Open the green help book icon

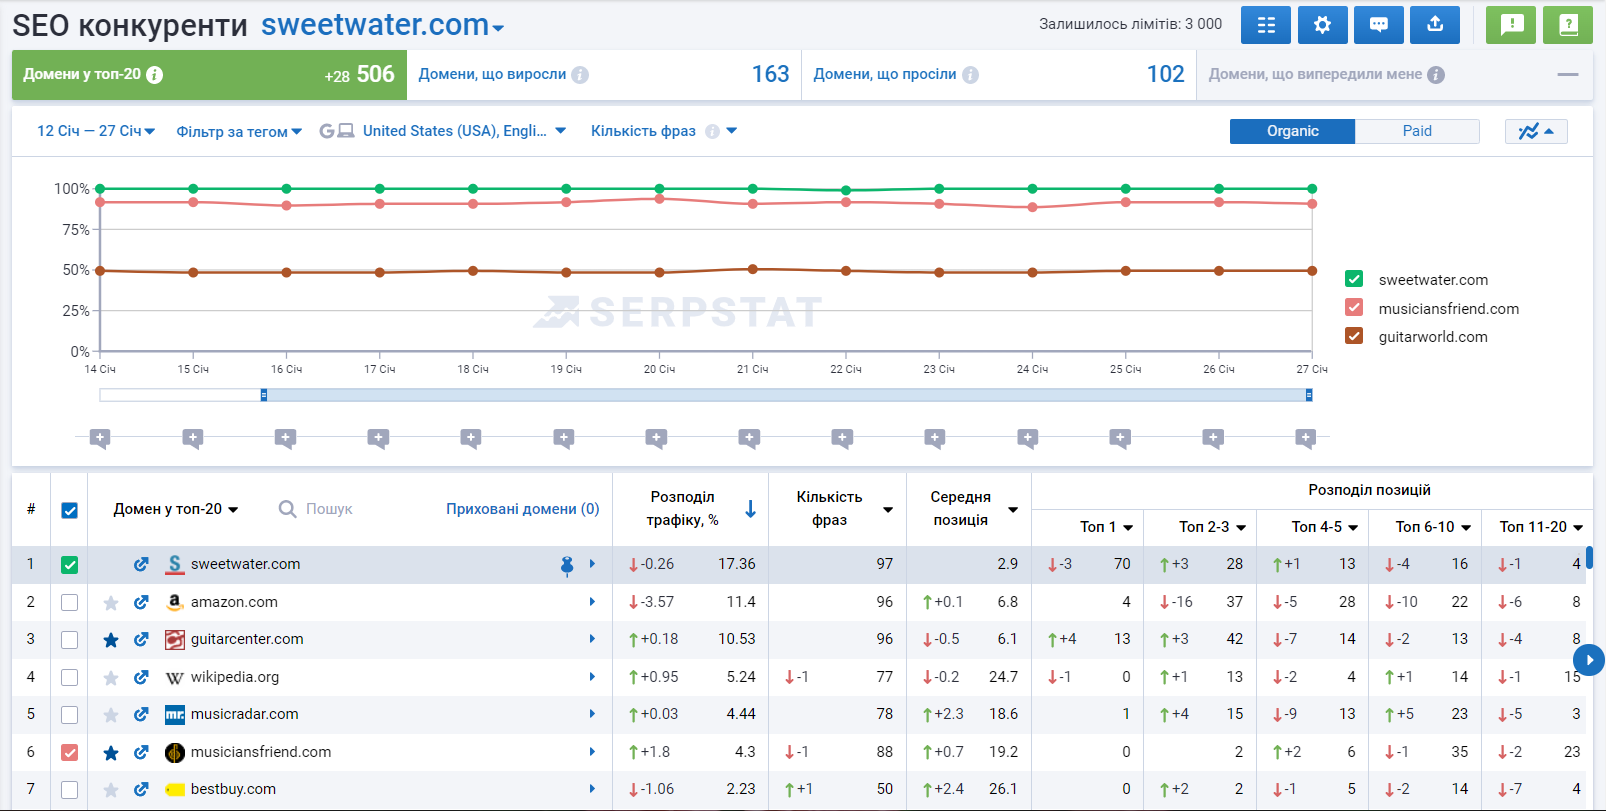tap(1567, 25)
